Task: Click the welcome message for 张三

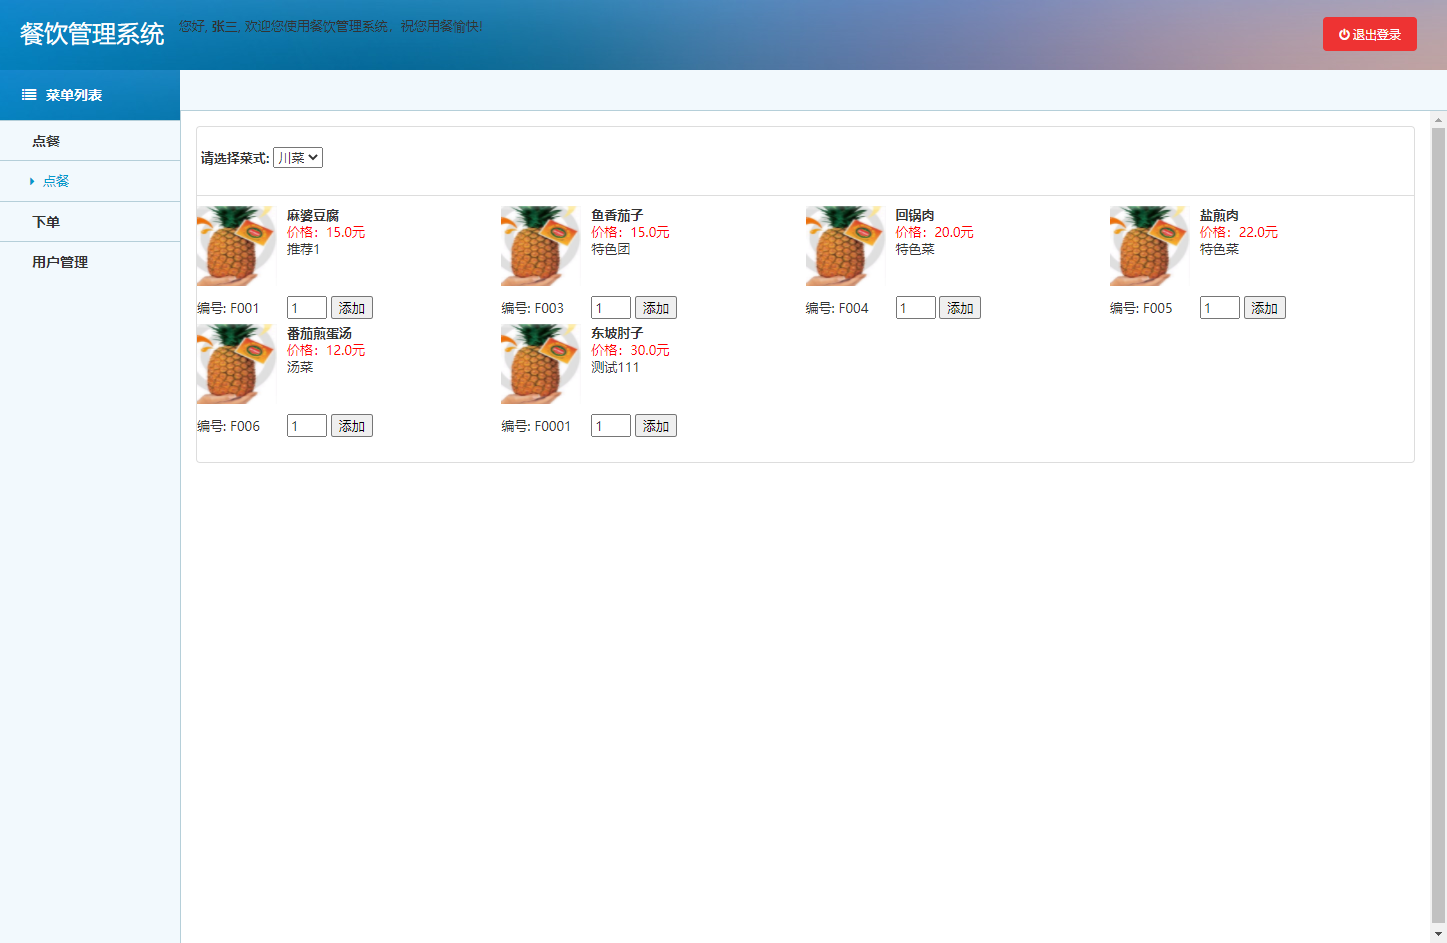Action: tap(331, 26)
